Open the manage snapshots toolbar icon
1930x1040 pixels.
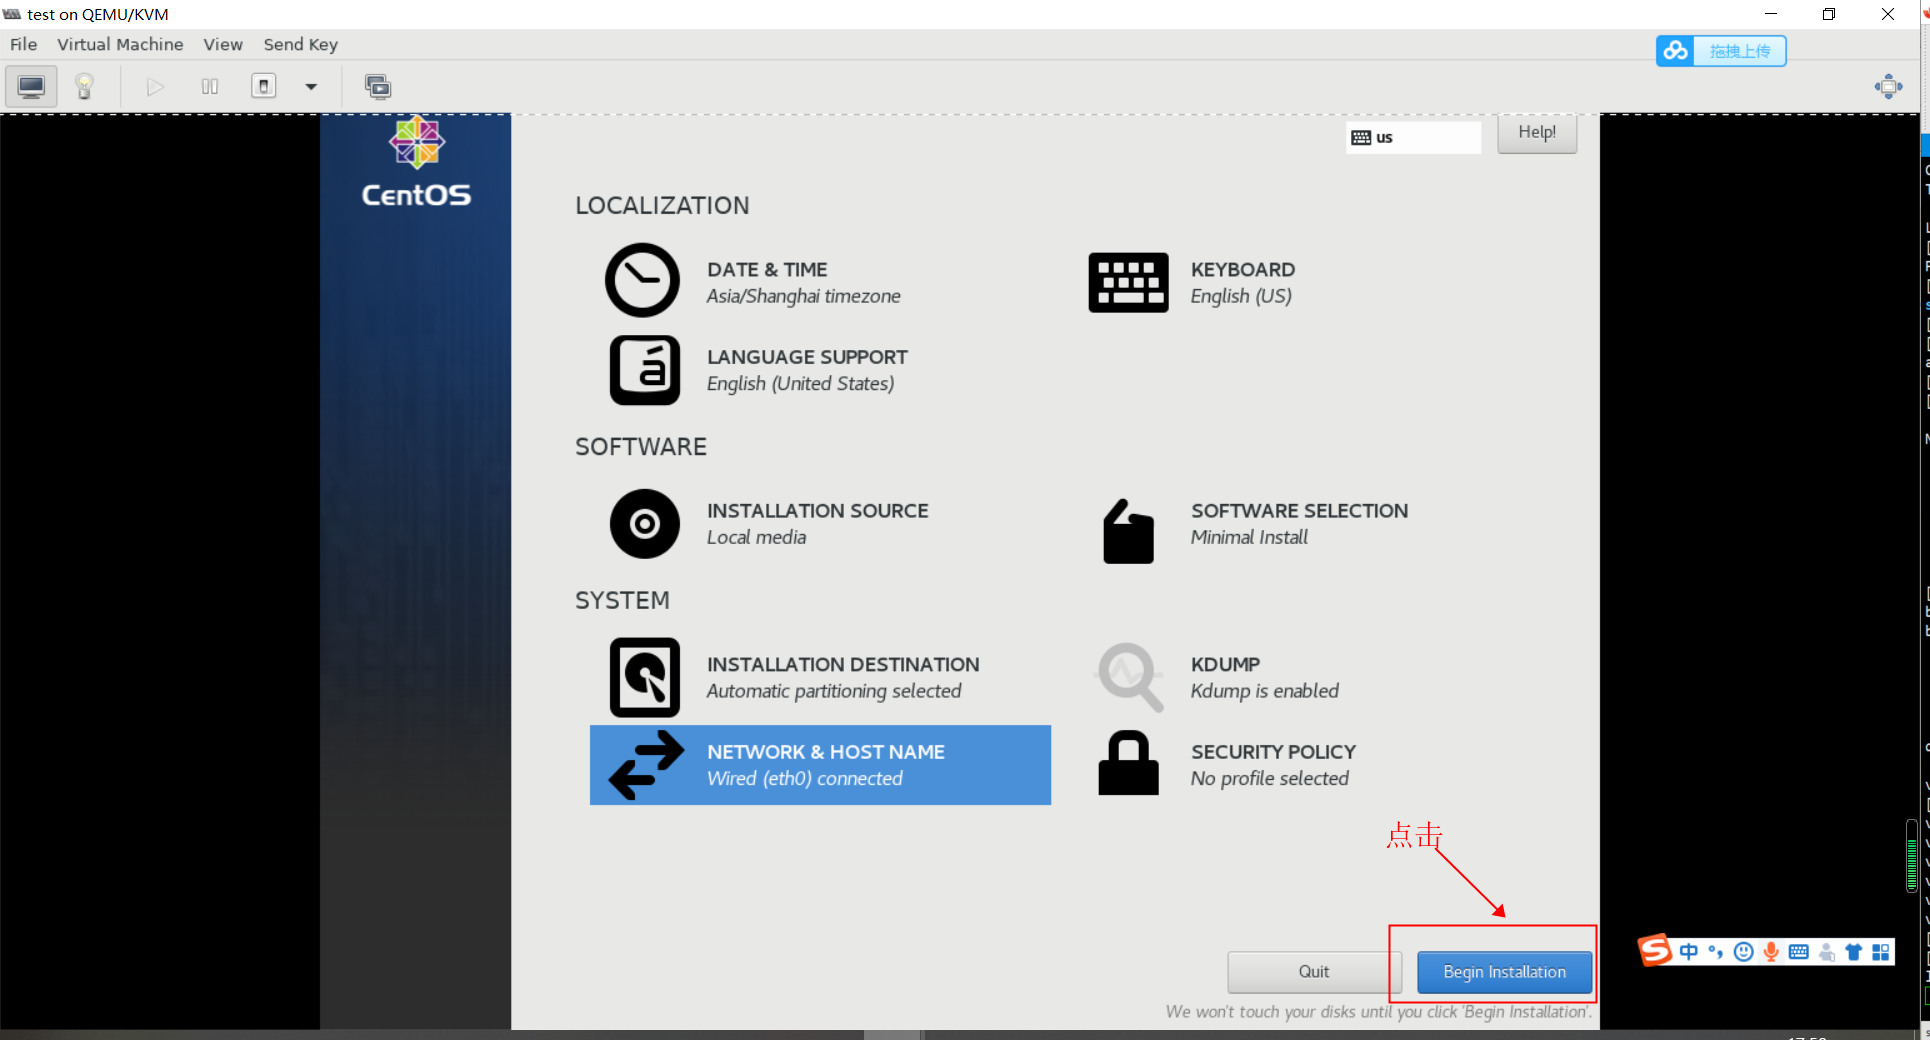(378, 87)
